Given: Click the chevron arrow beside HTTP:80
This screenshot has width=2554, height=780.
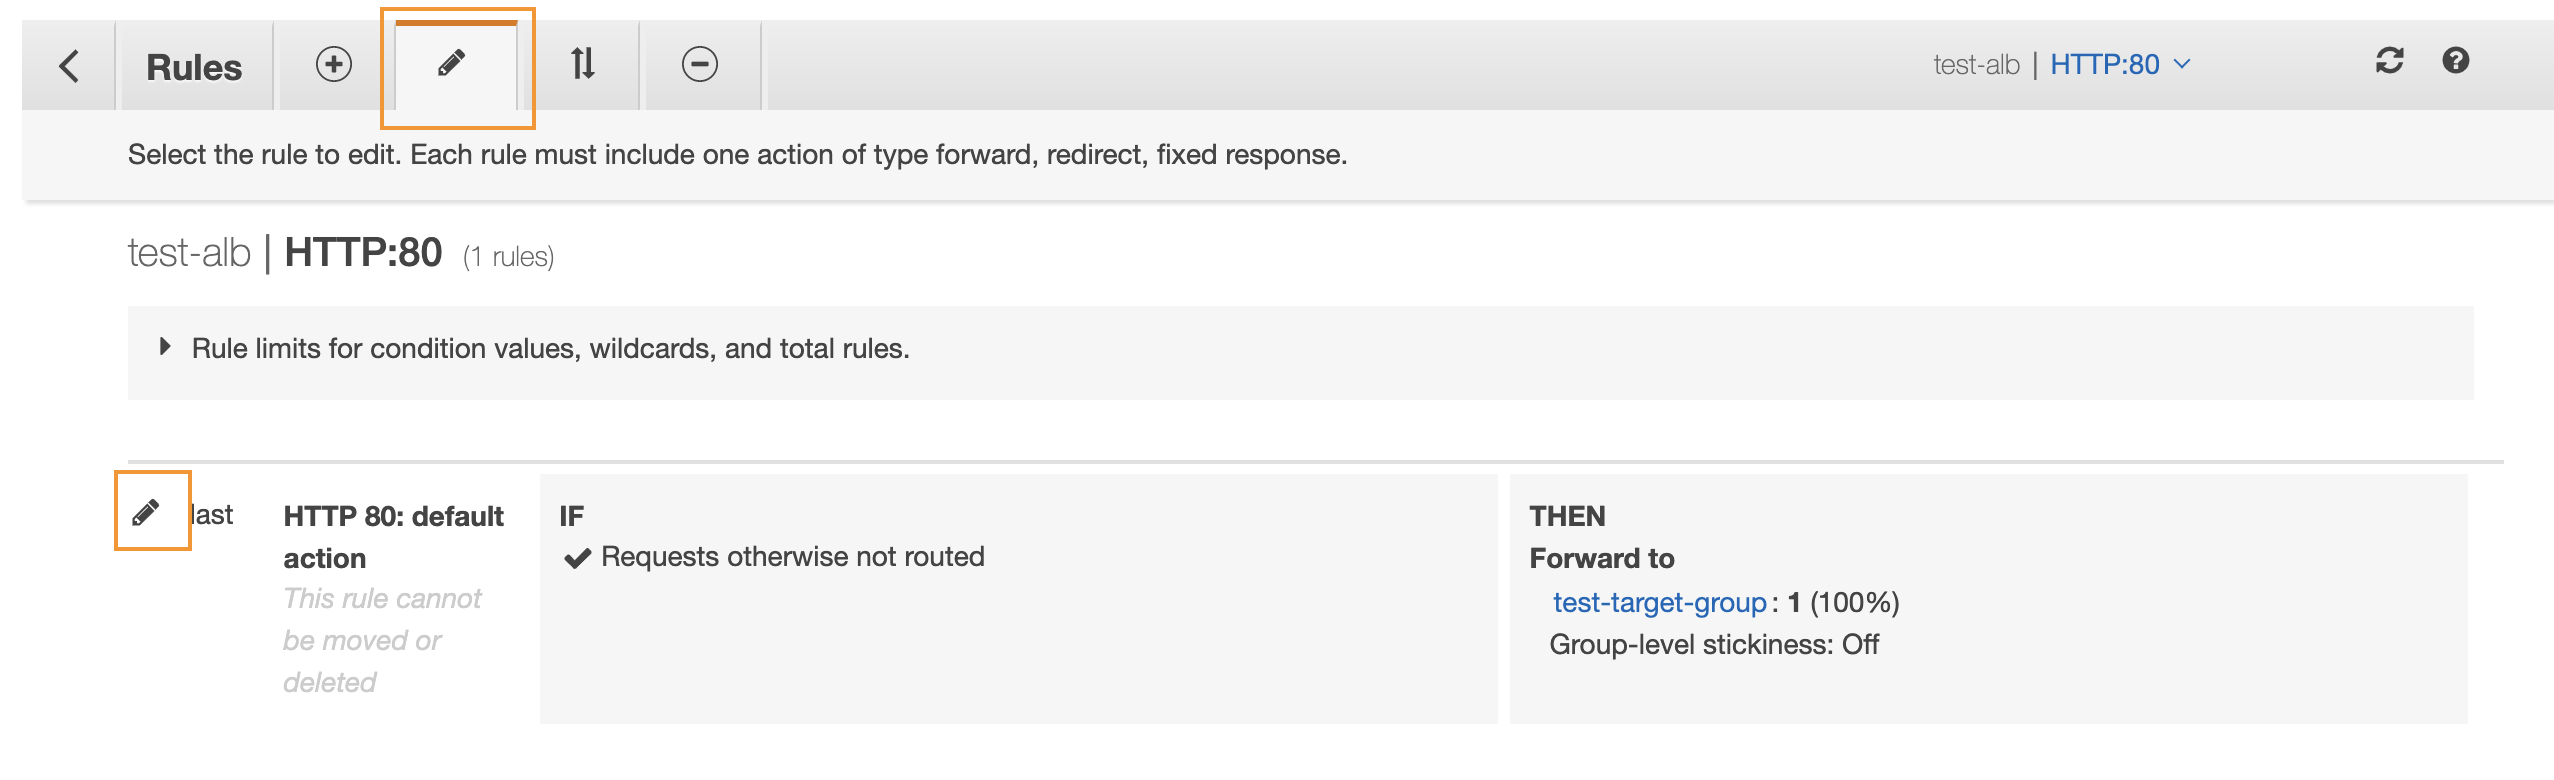Looking at the screenshot, I should tap(2182, 64).
